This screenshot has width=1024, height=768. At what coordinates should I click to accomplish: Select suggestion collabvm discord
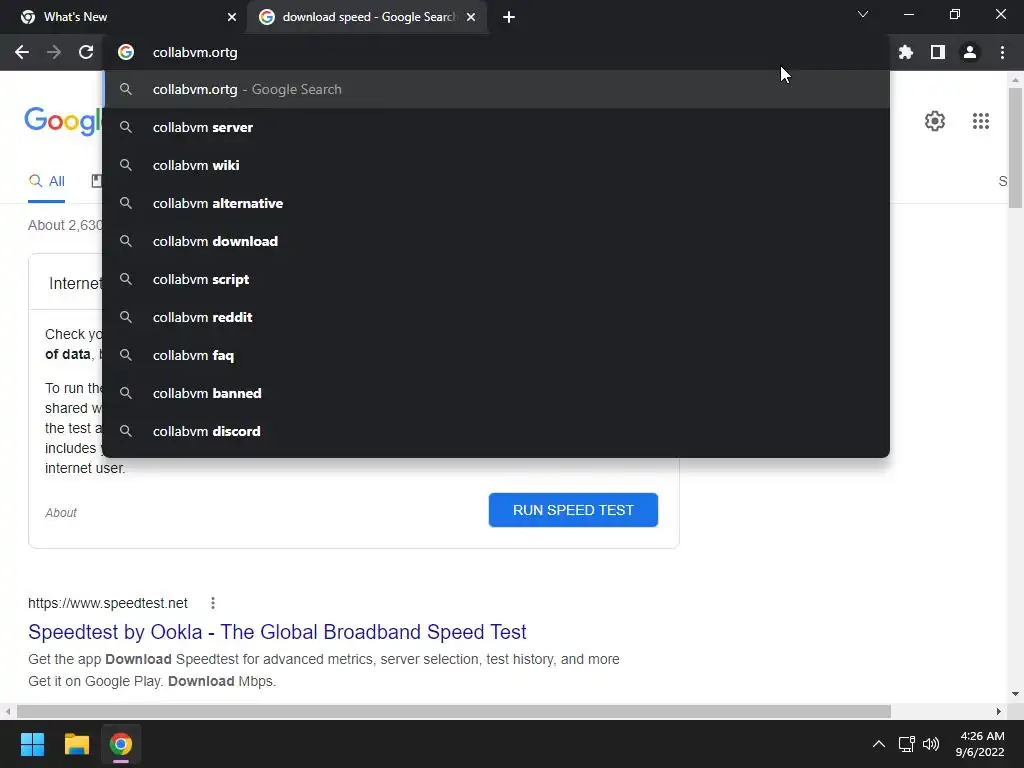pos(496,431)
